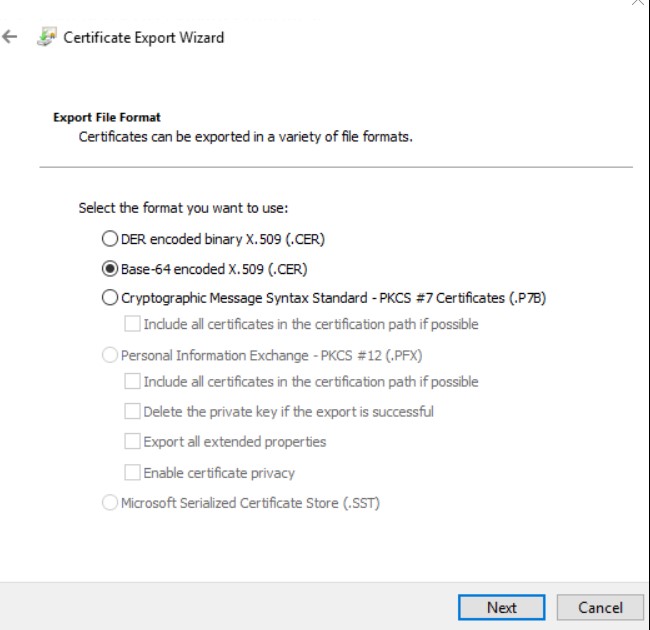Click the 'Certificates can be exported' description

tap(245, 136)
